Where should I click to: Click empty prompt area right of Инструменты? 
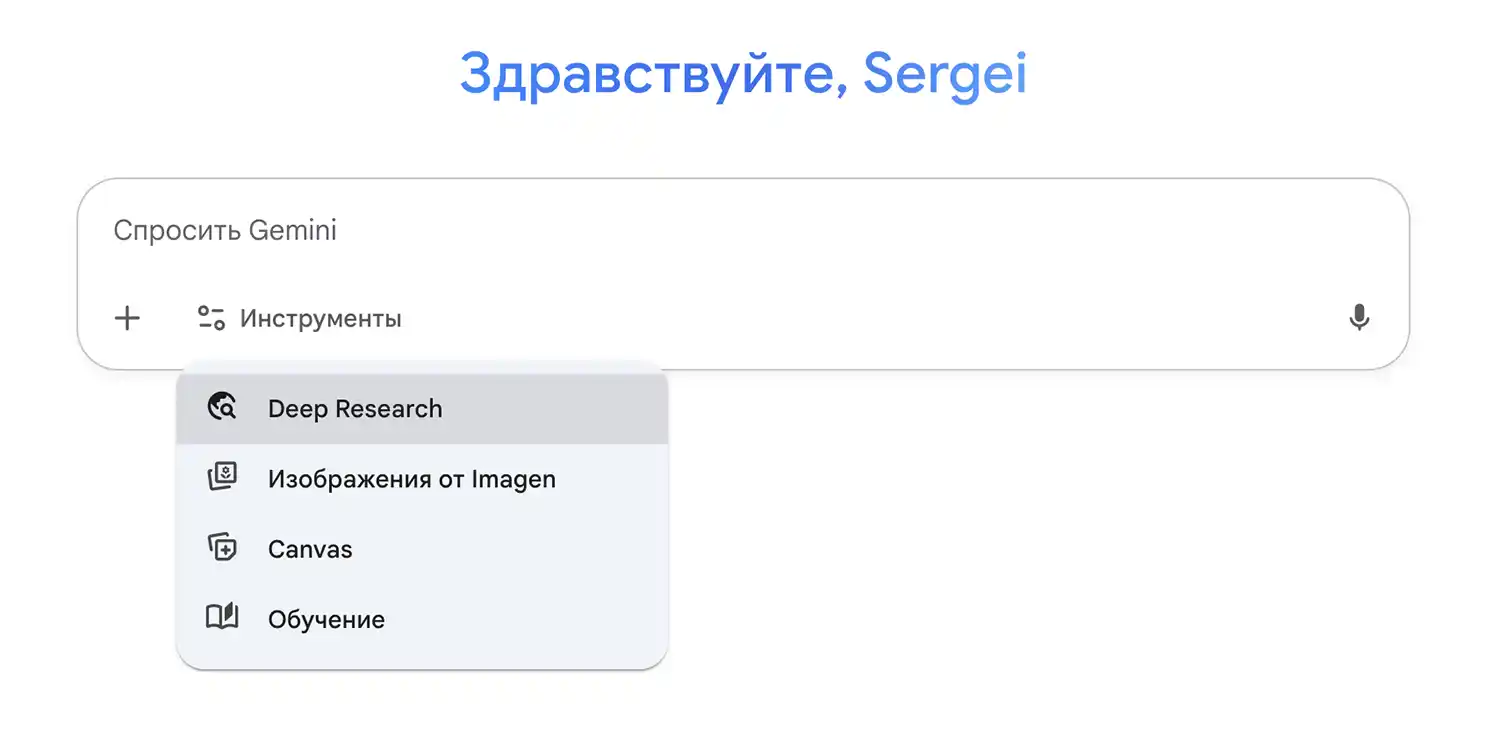pyautogui.click(x=850, y=319)
